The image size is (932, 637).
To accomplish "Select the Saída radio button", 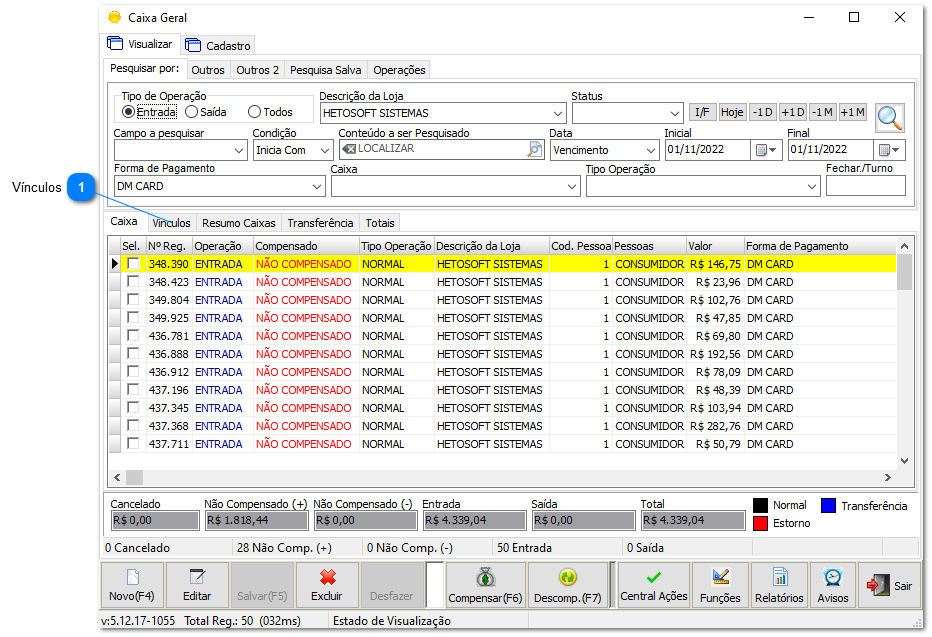I will click(x=191, y=112).
